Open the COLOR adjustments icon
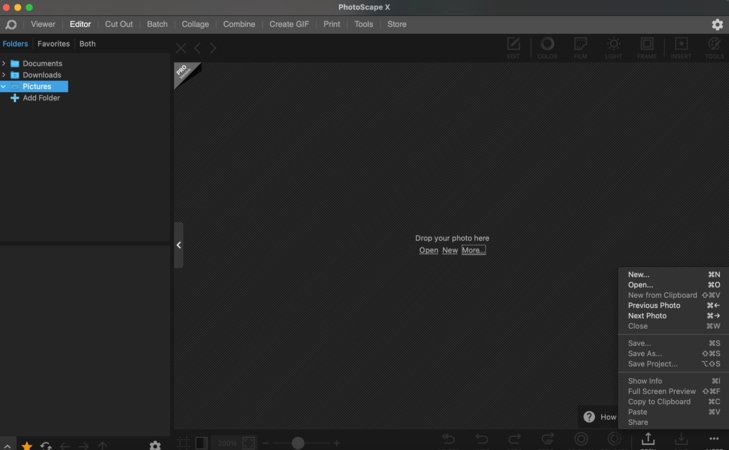729x450 pixels. click(x=547, y=45)
